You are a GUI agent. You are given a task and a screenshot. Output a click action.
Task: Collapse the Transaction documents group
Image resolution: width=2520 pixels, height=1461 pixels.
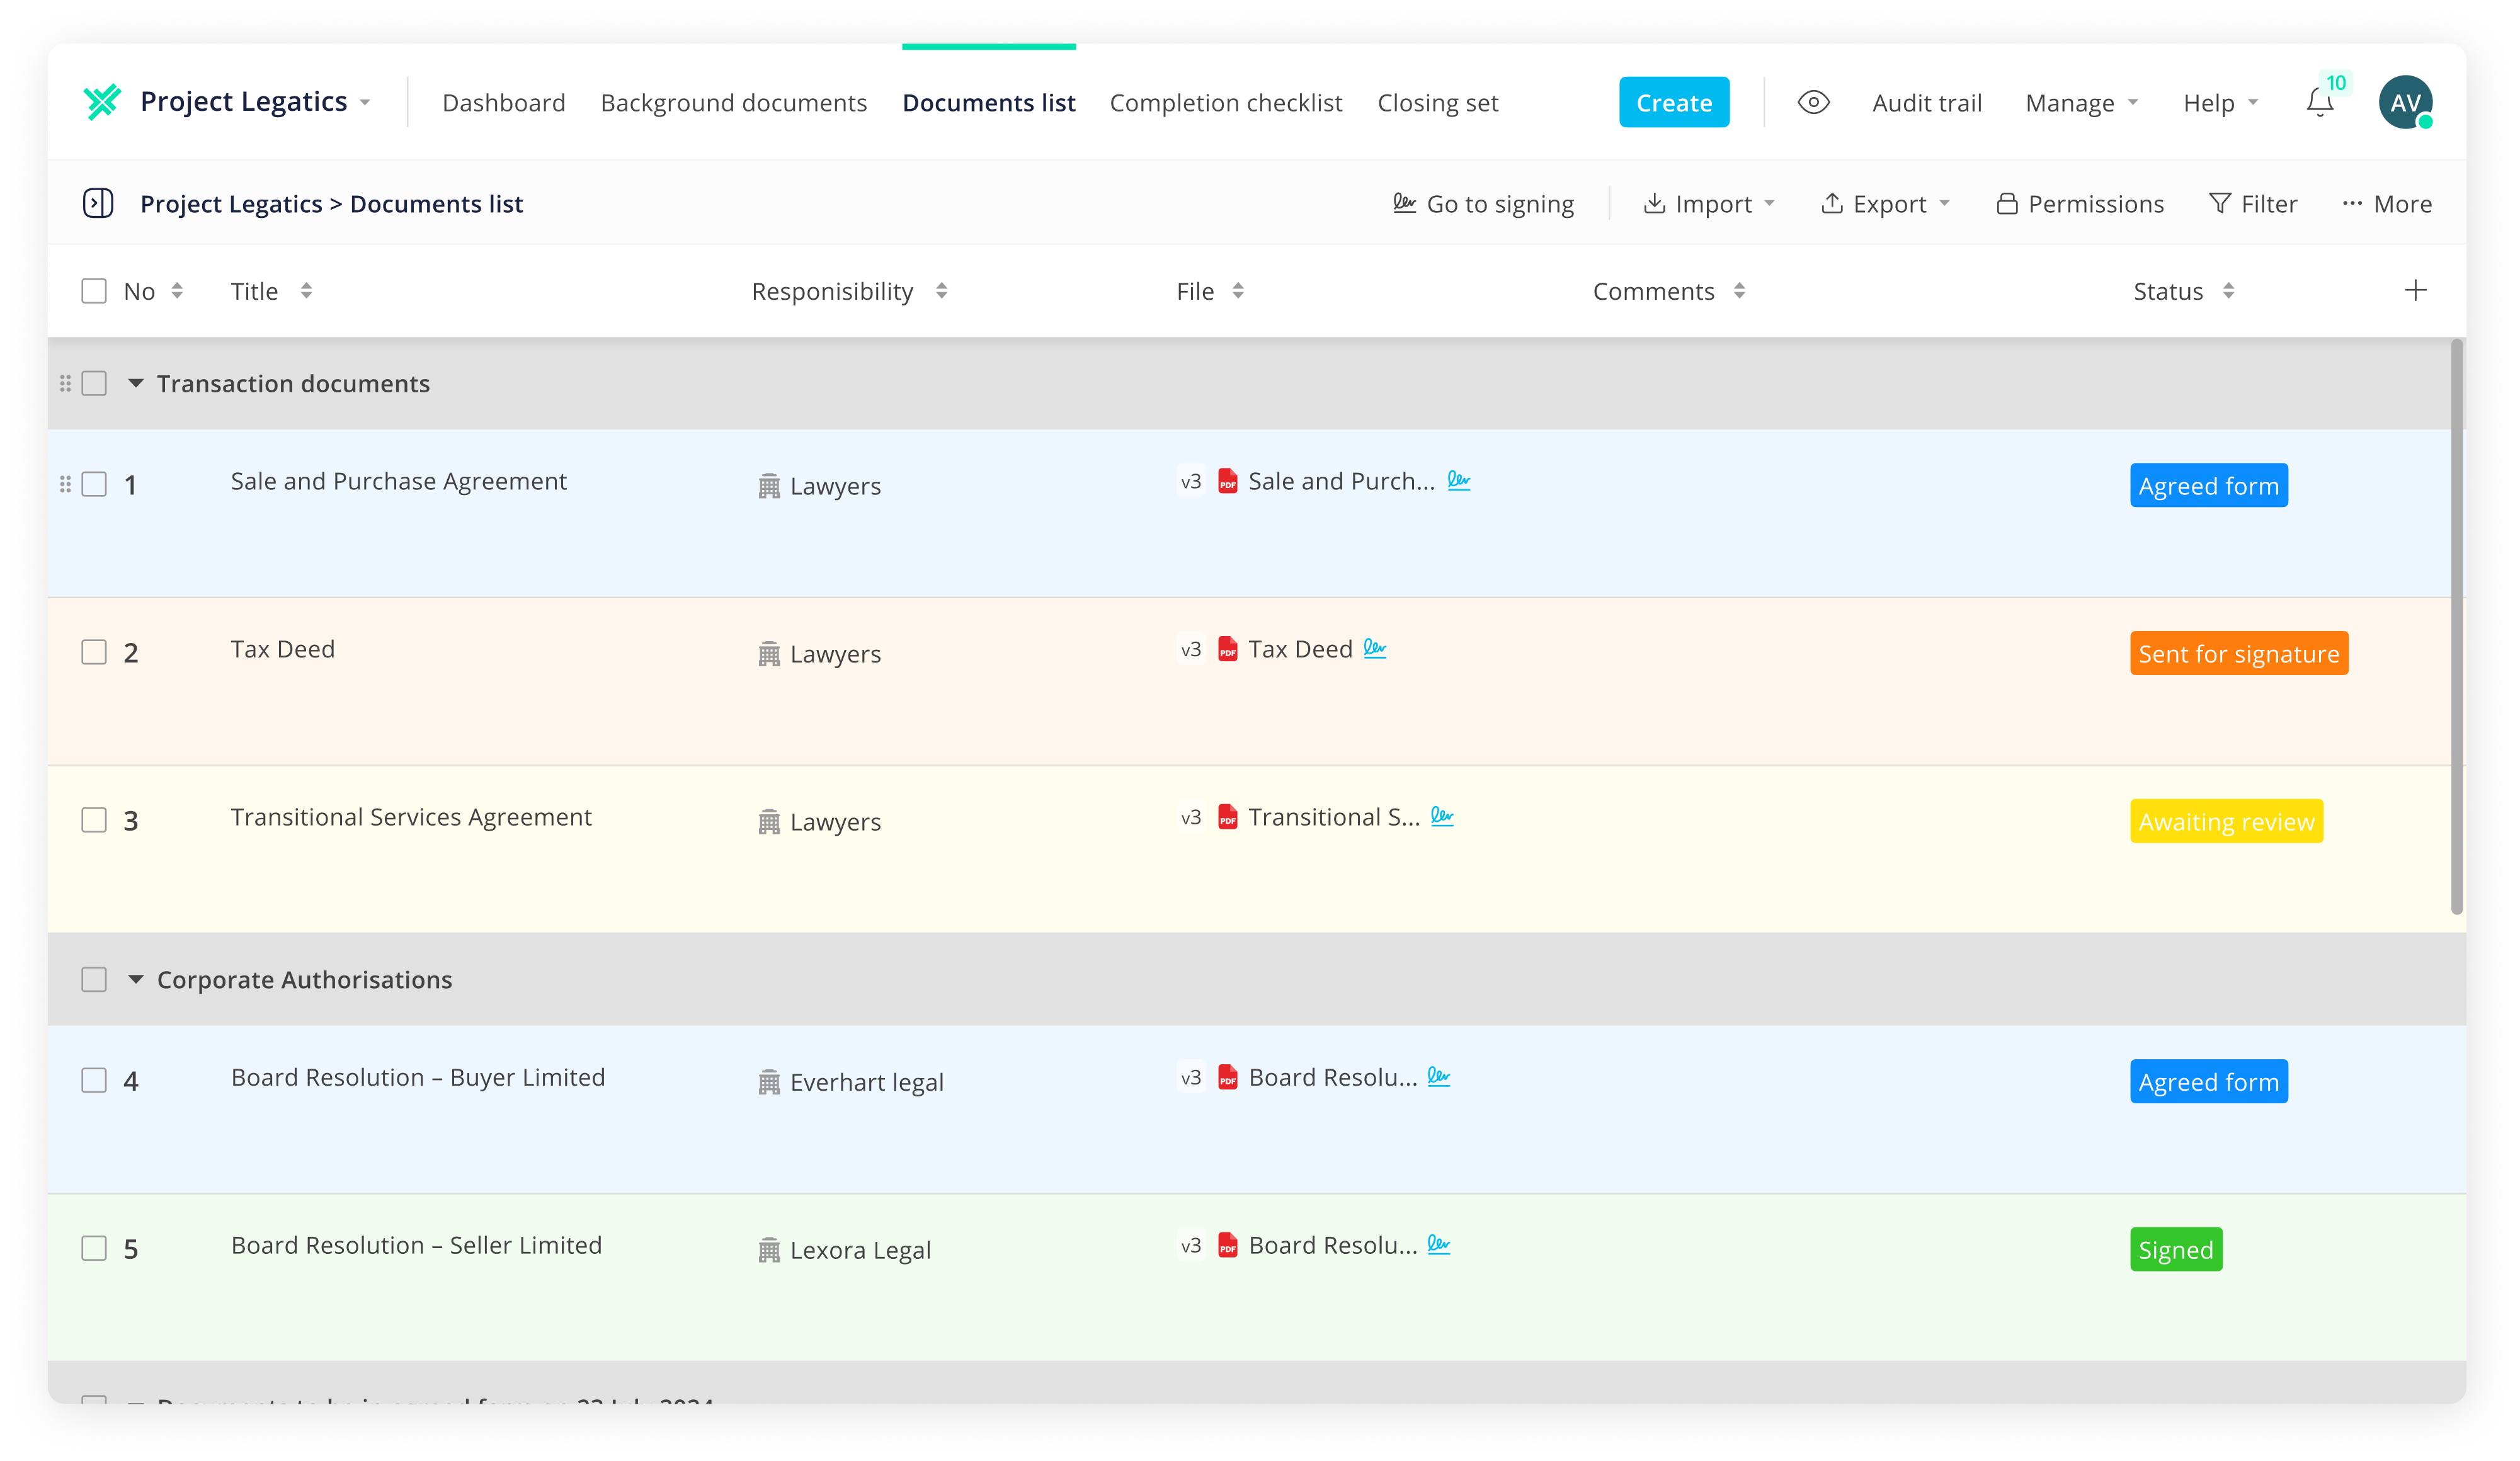click(x=136, y=384)
